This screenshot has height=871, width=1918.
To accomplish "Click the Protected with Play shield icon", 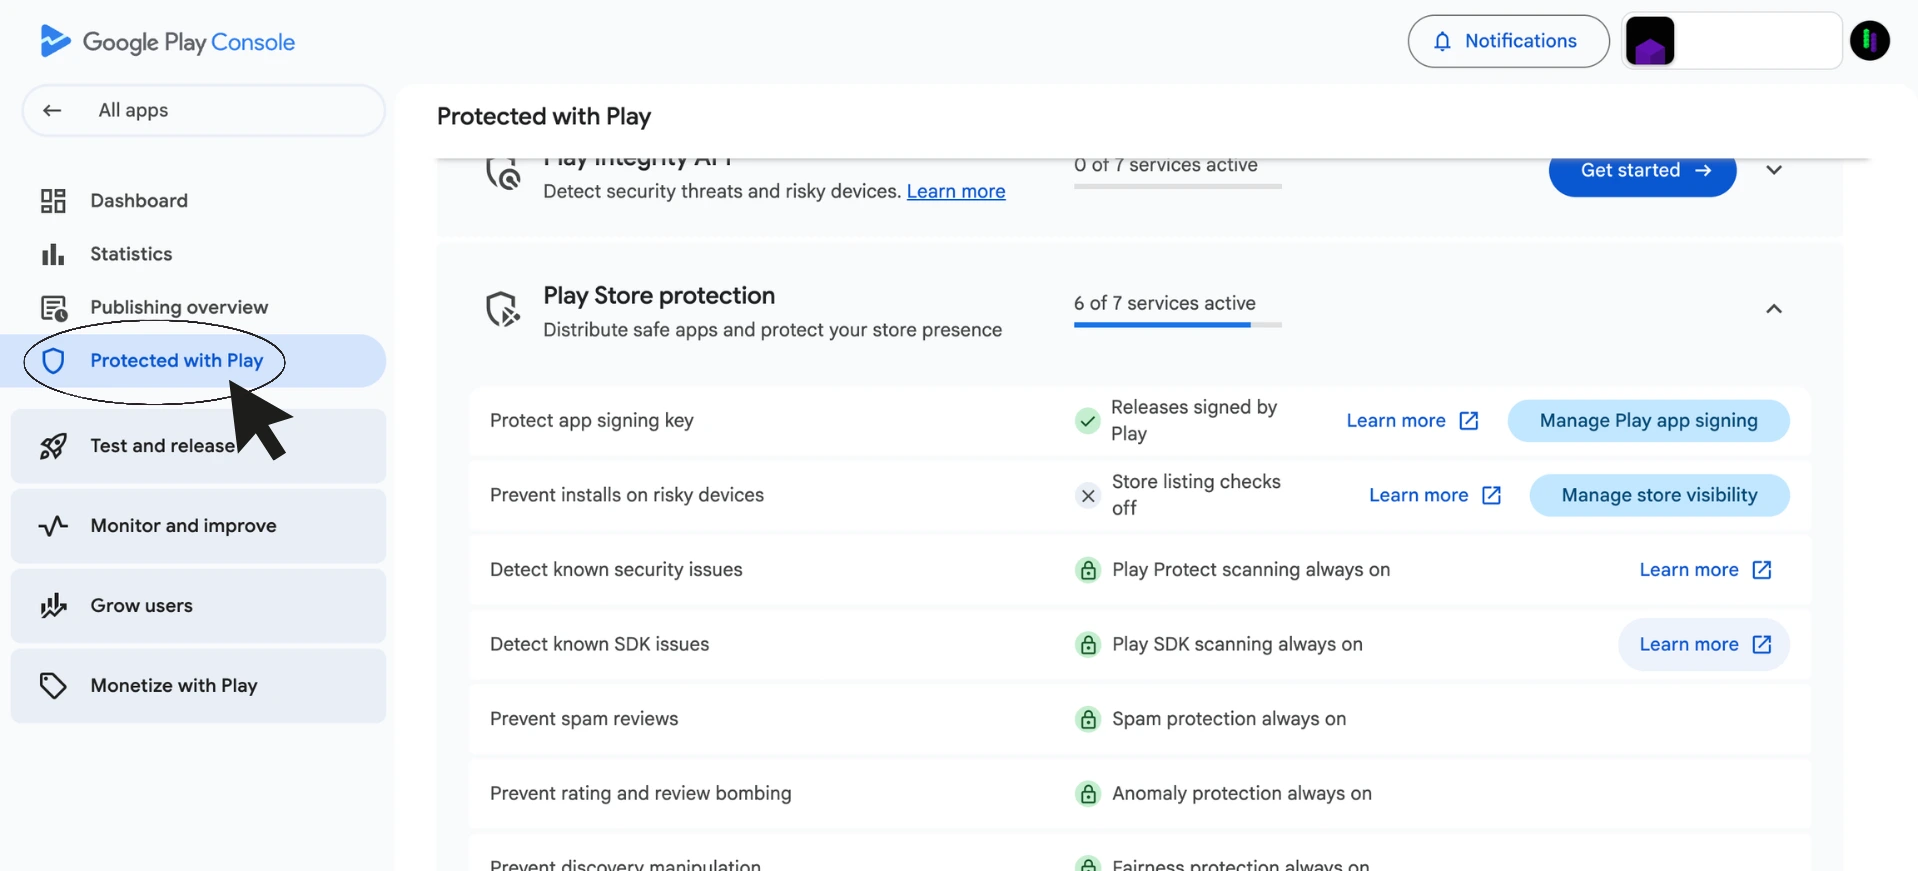I will 53,361.
